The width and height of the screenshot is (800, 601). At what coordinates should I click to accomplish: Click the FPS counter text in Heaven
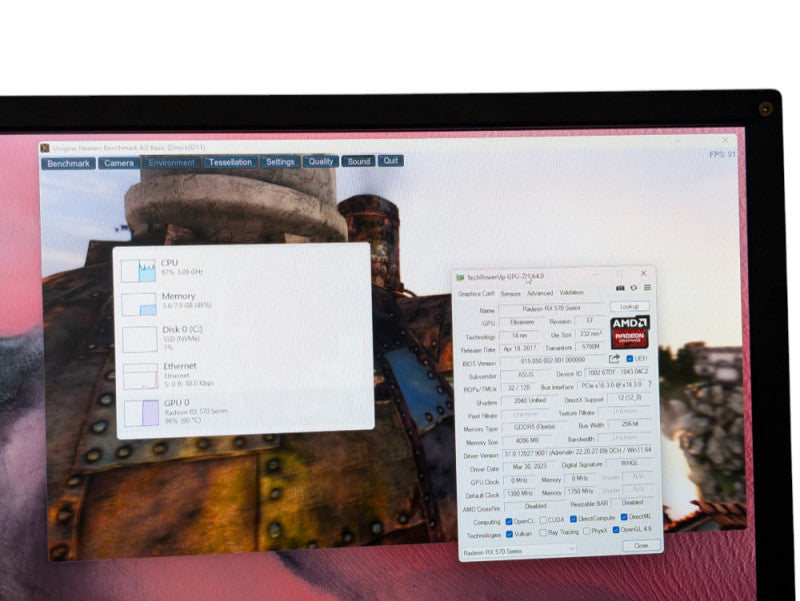tap(722, 154)
